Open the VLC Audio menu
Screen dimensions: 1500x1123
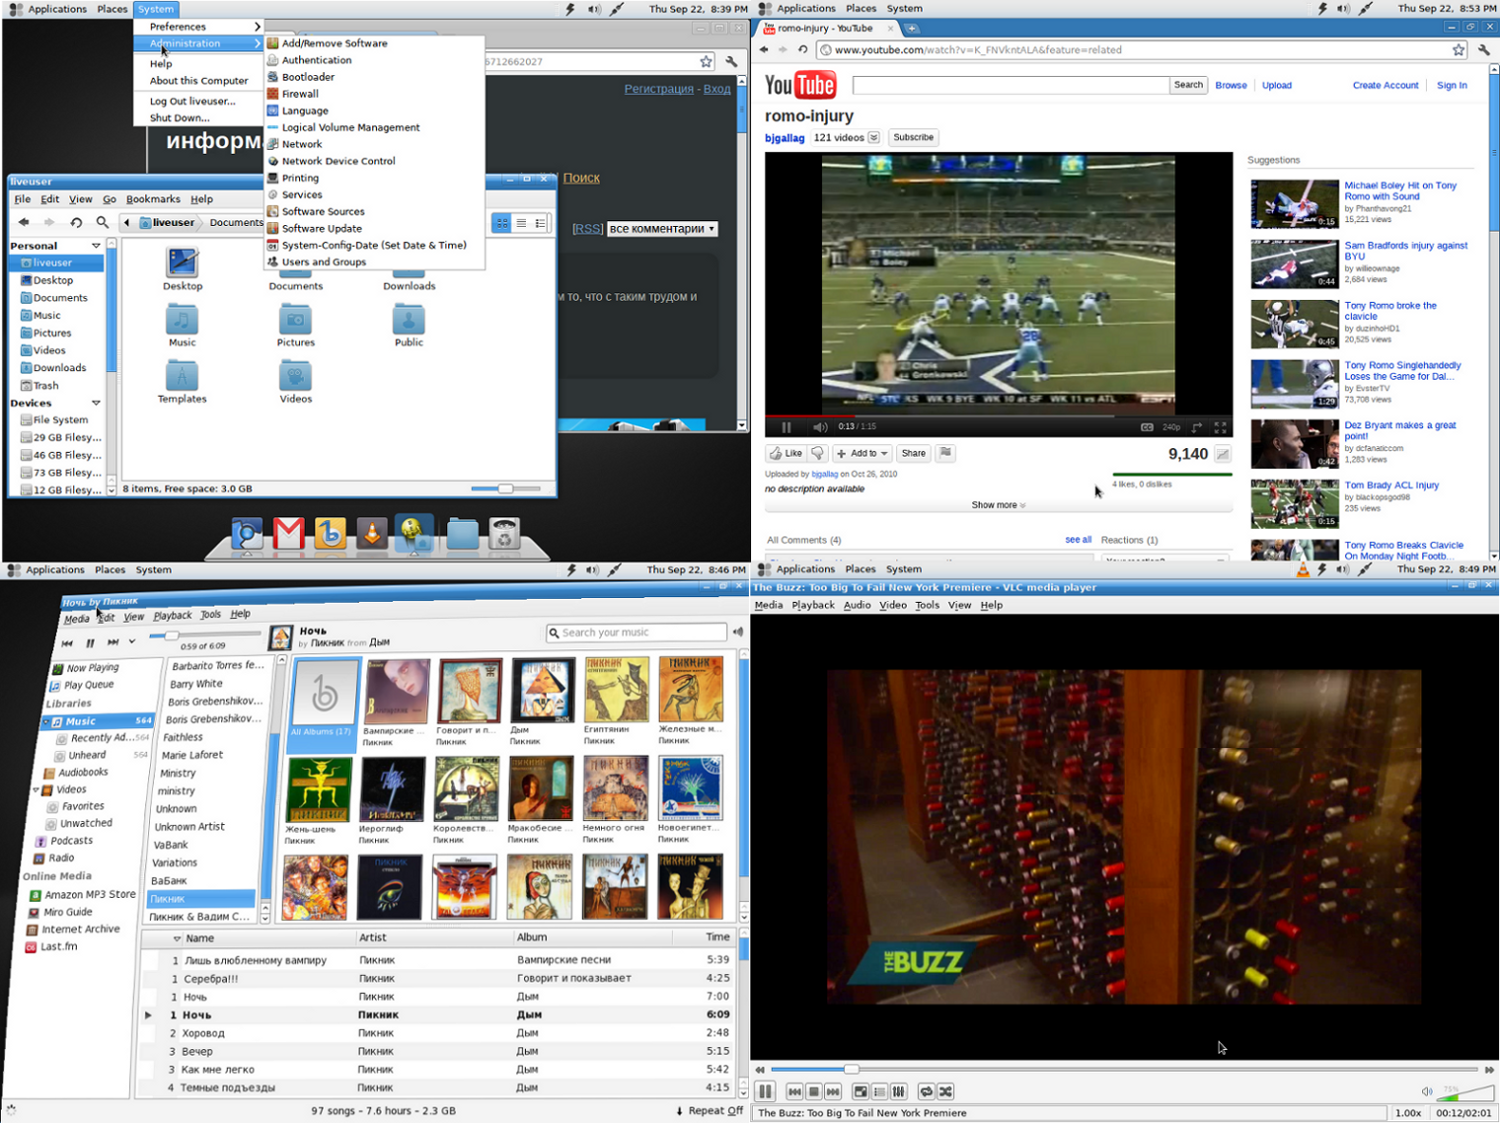tap(857, 605)
